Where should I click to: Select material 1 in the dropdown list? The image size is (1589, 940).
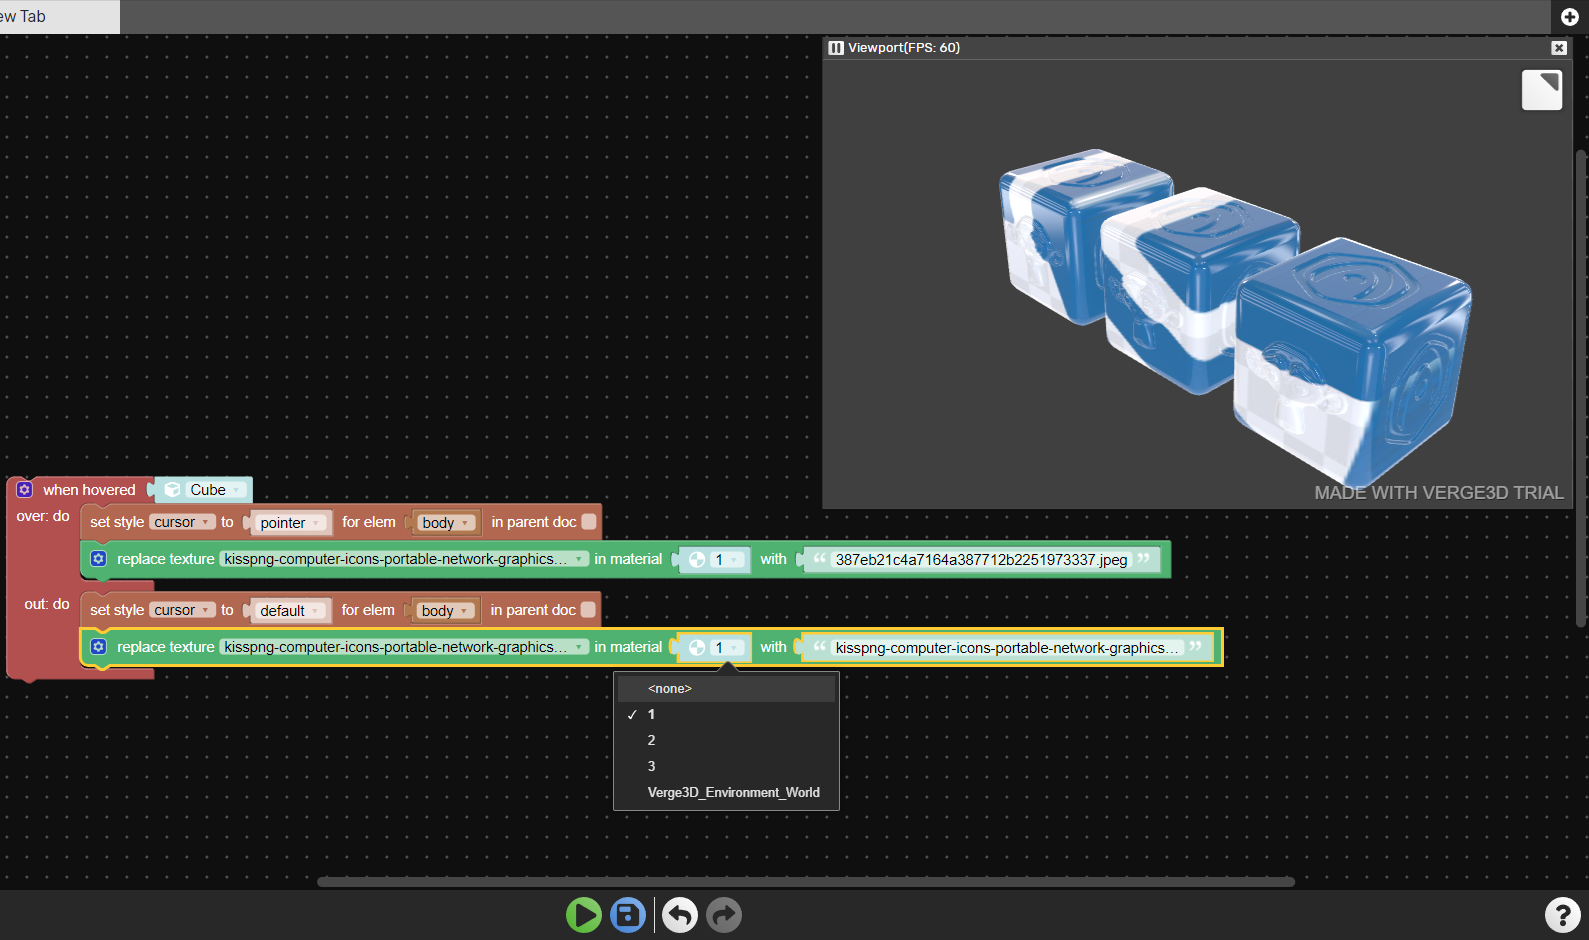click(726, 715)
